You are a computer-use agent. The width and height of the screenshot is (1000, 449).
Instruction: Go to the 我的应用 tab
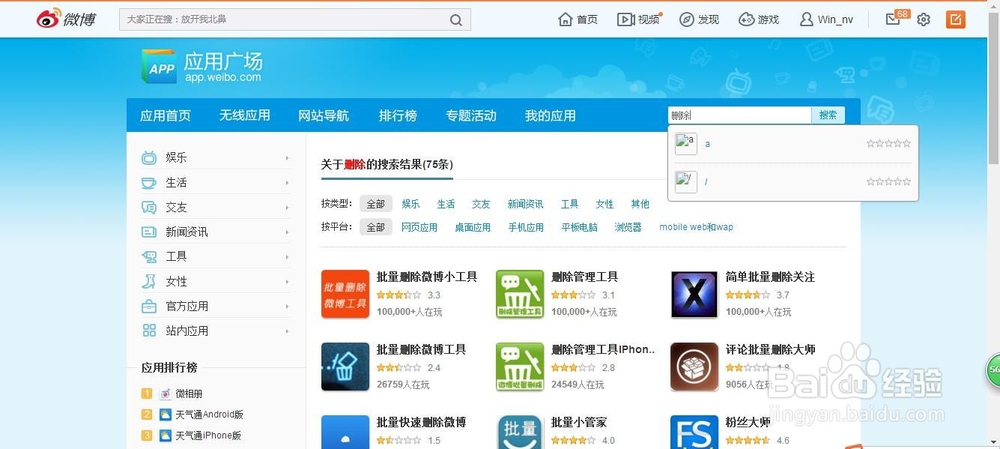[x=550, y=115]
